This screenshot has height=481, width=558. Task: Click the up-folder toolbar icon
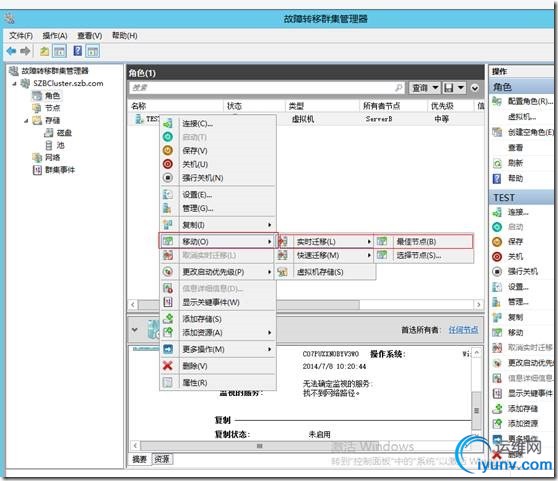coord(44,51)
